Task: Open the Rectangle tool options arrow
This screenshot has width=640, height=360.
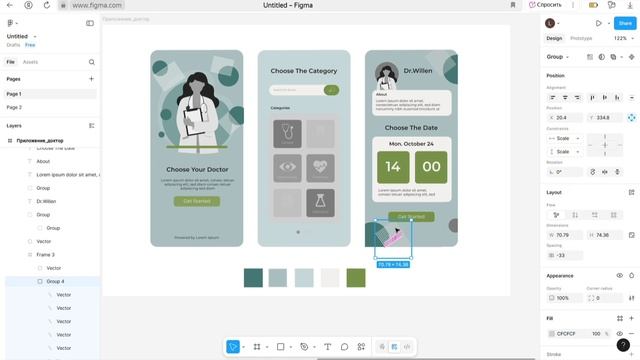Action: 291,347
